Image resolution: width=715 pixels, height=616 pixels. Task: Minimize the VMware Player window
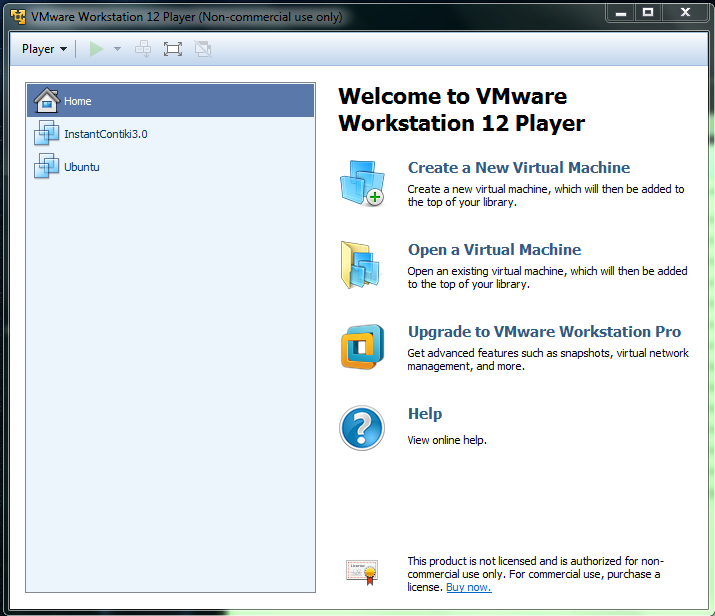point(621,13)
